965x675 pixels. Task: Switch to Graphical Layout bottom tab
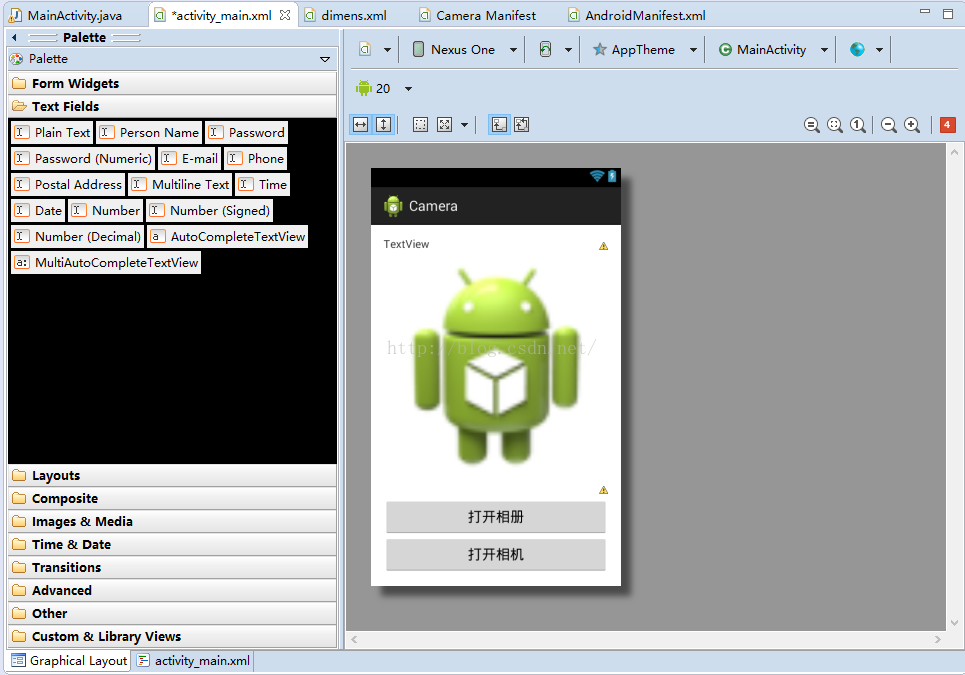[69, 660]
